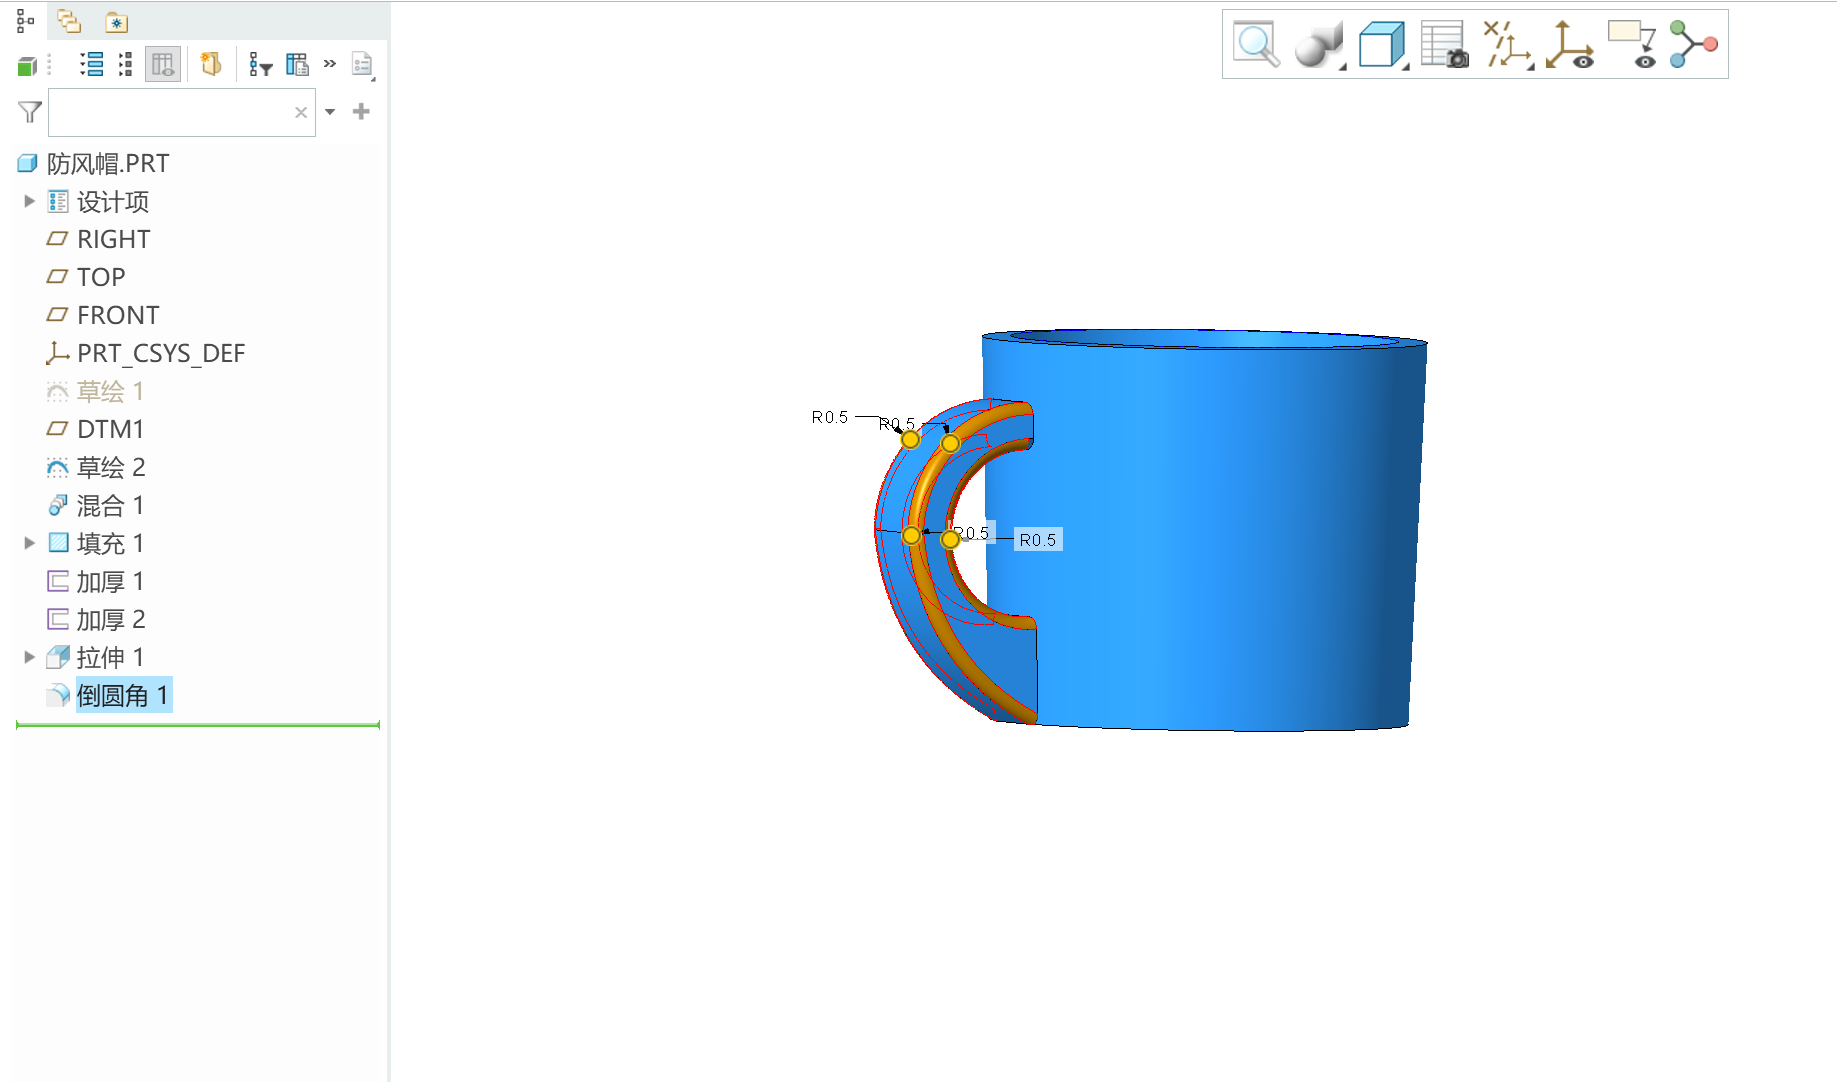
Task: Select the 加厚 1 thicken feature
Action: [x=110, y=581]
